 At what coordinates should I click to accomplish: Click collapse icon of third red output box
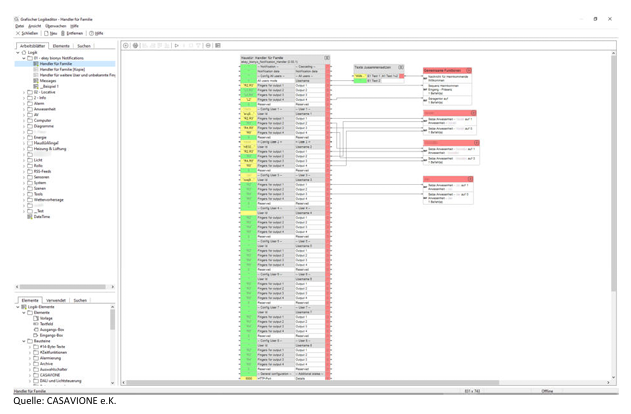click(x=476, y=143)
